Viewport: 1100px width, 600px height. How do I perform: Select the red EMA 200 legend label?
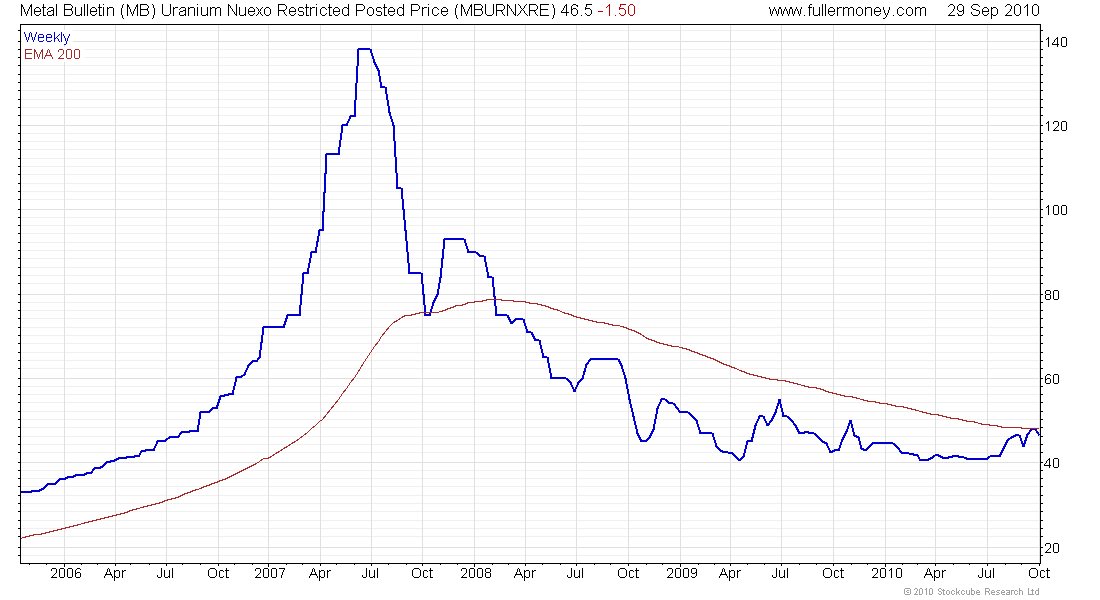point(52,54)
